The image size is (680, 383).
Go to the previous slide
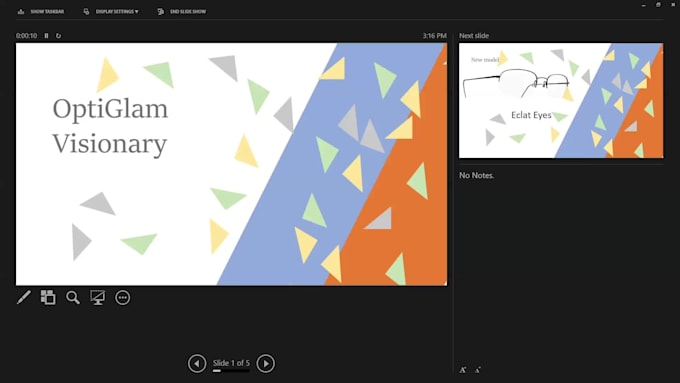pyautogui.click(x=197, y=363)
